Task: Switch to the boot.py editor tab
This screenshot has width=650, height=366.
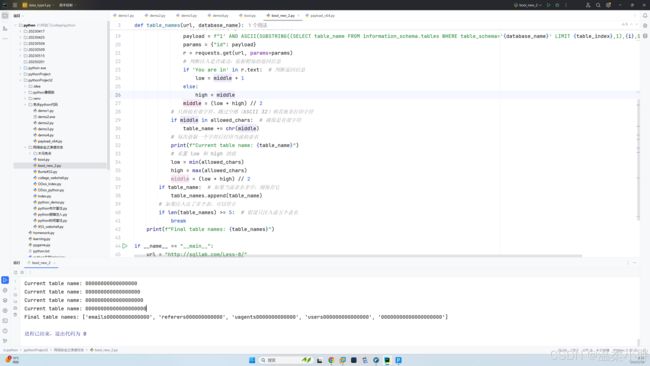Action: point(248,16)
